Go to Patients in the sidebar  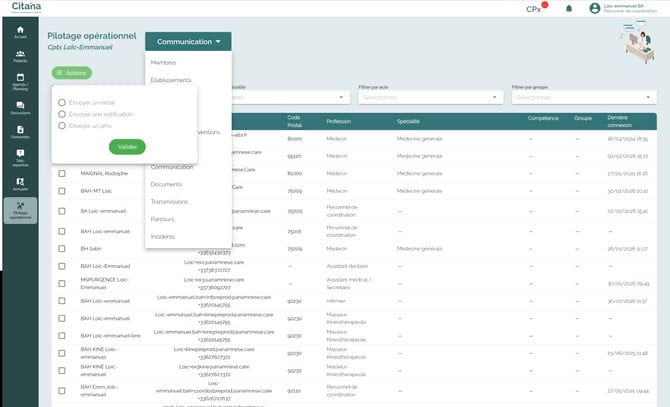20,56
